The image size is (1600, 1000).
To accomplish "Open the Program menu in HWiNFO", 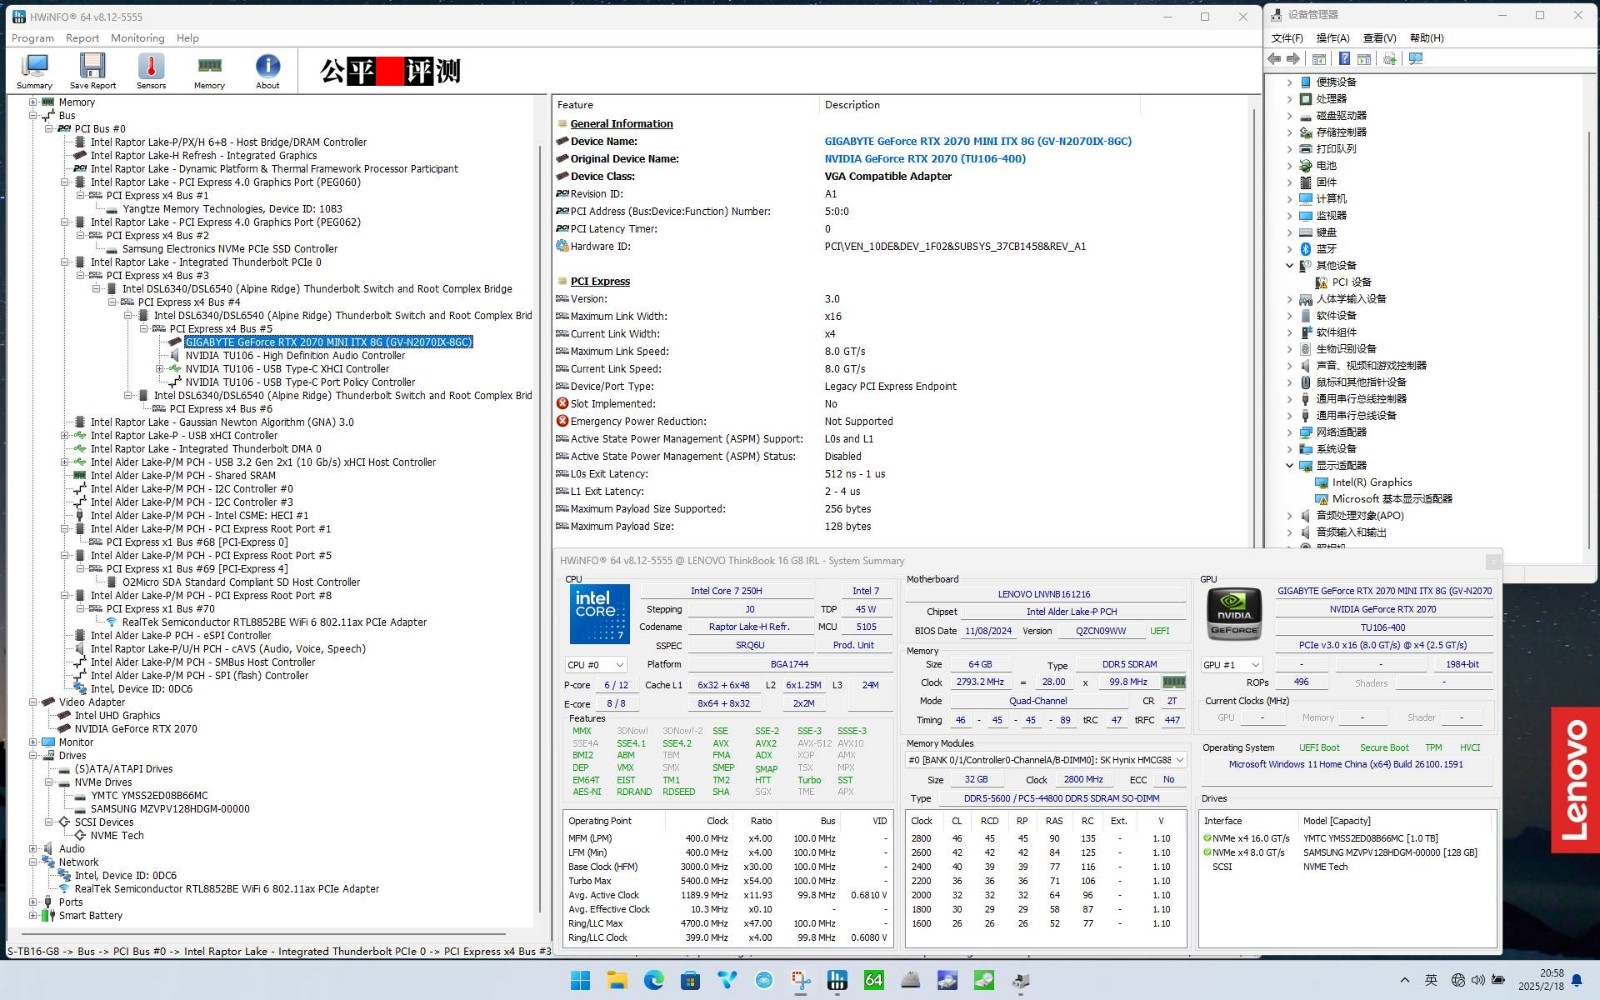I will (x=33, y=38).
